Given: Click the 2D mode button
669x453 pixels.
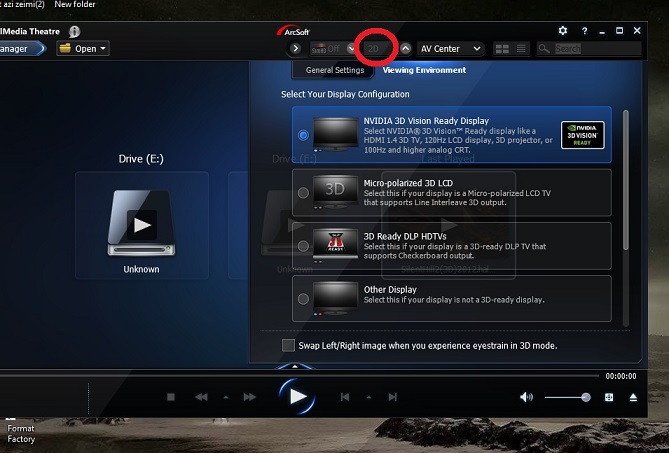Looking at the screenshot, I should [x=375, y=49].
